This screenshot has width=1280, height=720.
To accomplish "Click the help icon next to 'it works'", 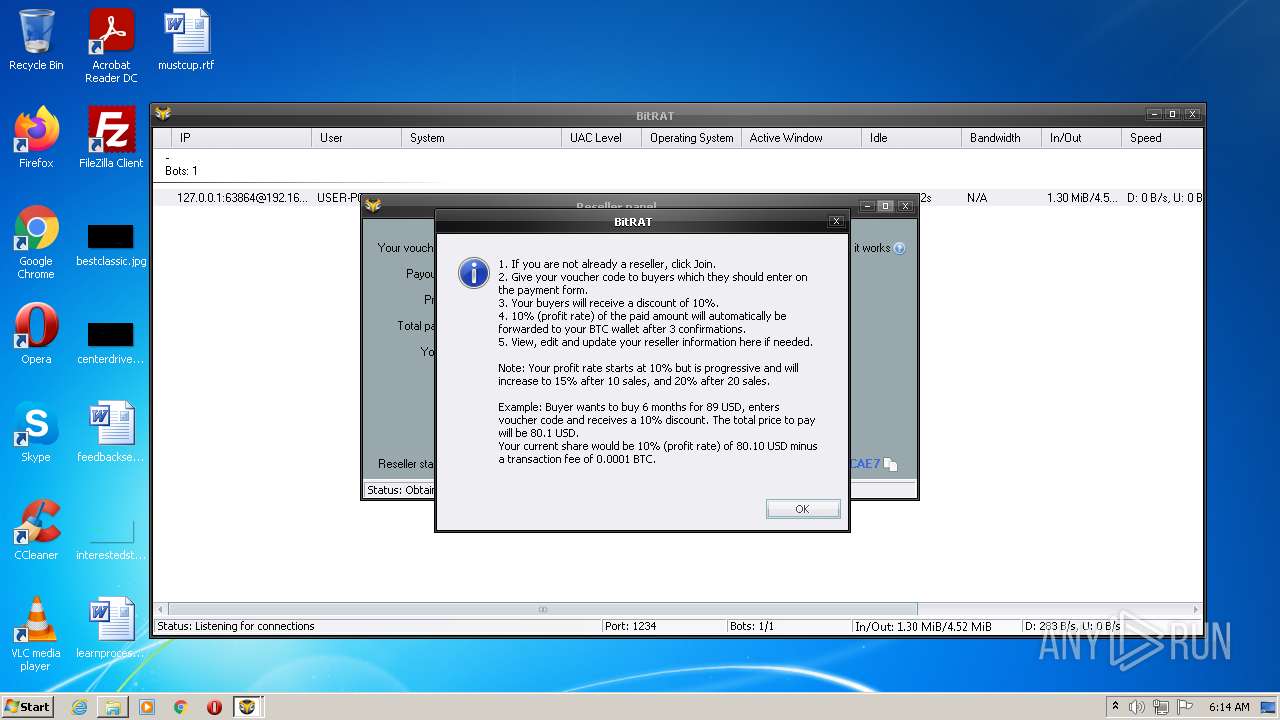I will coord(899,248).
